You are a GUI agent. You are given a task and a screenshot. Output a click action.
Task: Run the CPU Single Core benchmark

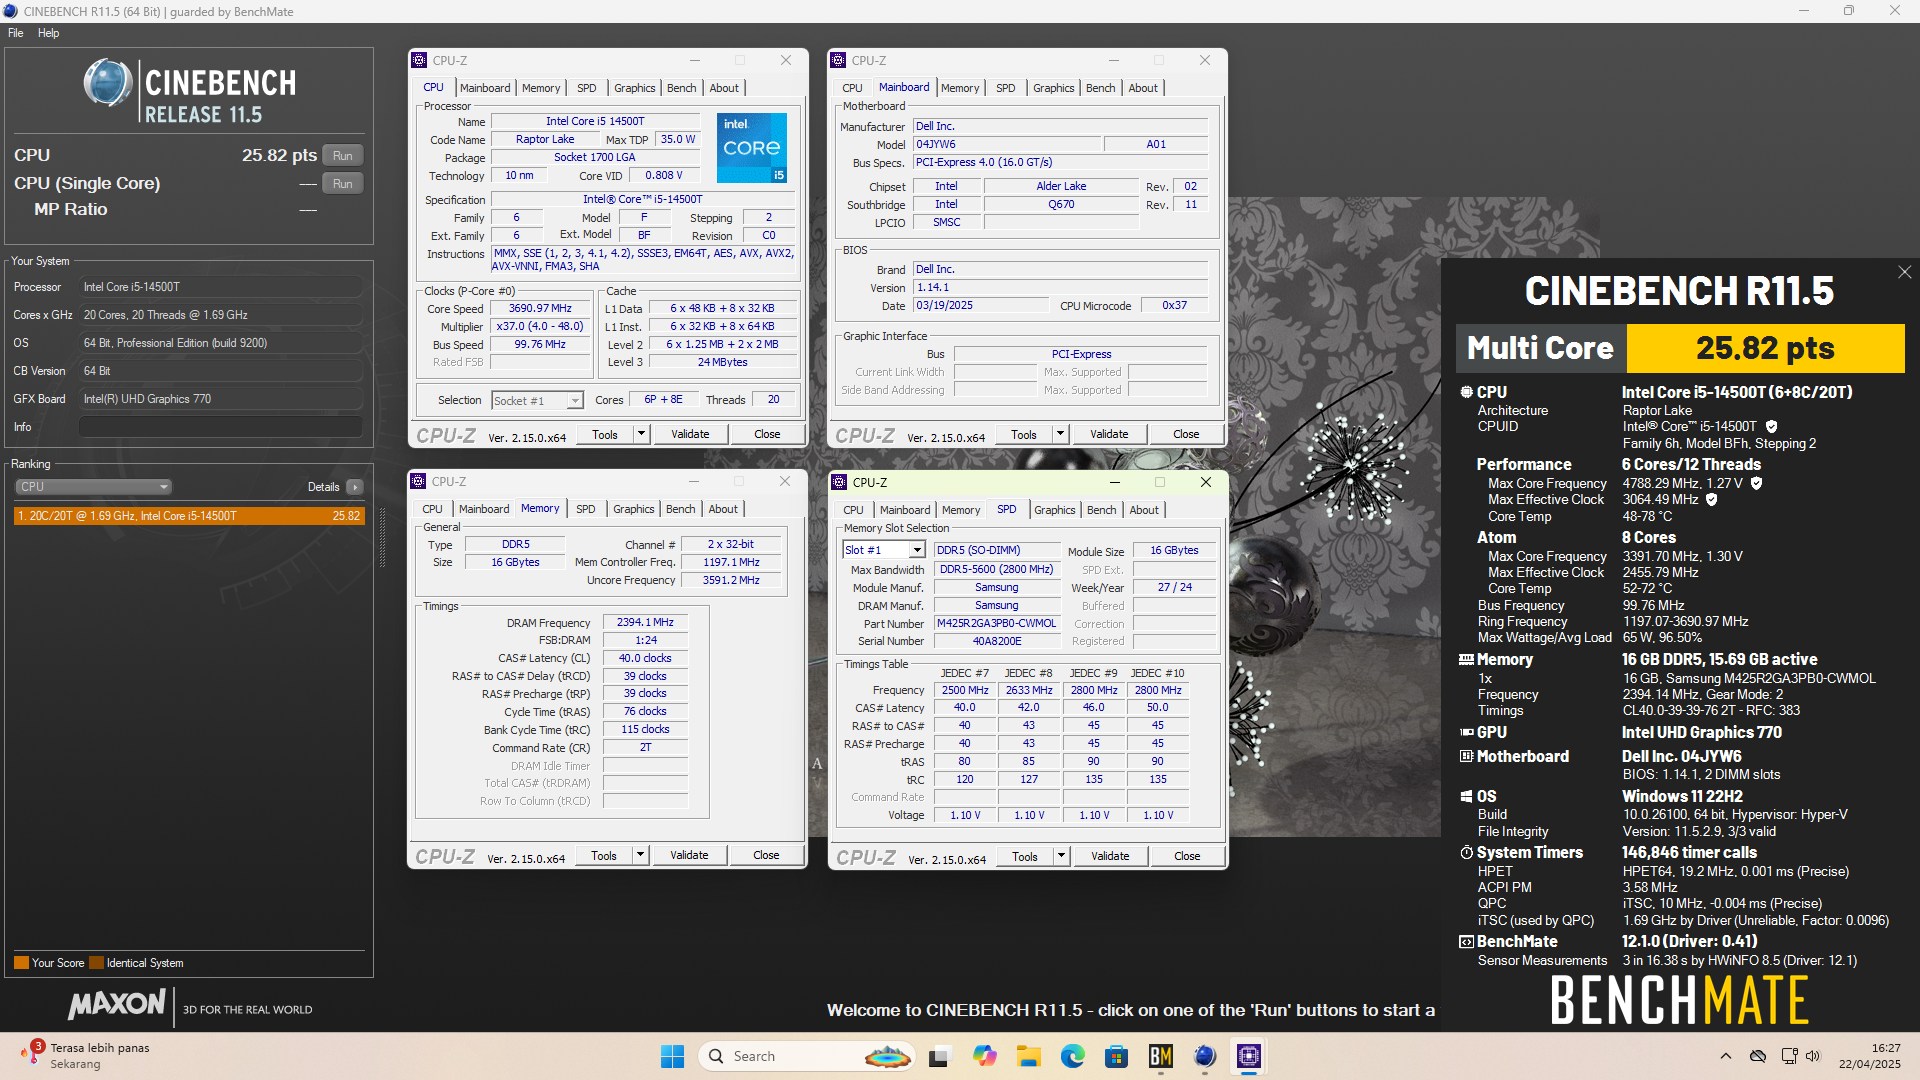pos(343,184)
